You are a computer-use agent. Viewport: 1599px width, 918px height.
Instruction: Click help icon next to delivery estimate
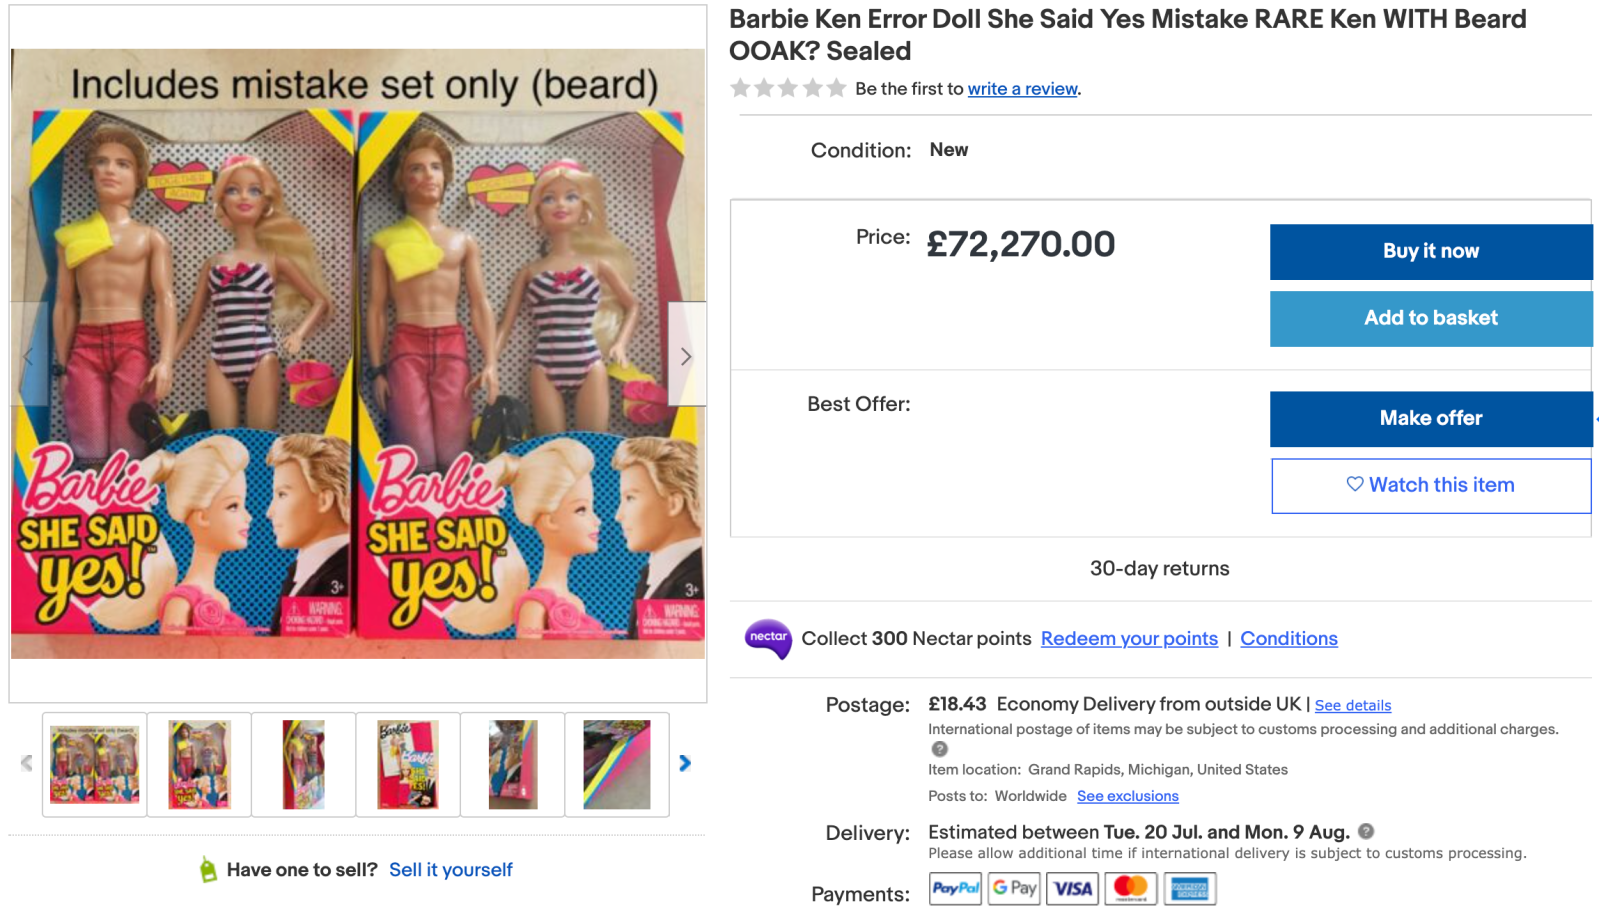[x=1366, y=831]
